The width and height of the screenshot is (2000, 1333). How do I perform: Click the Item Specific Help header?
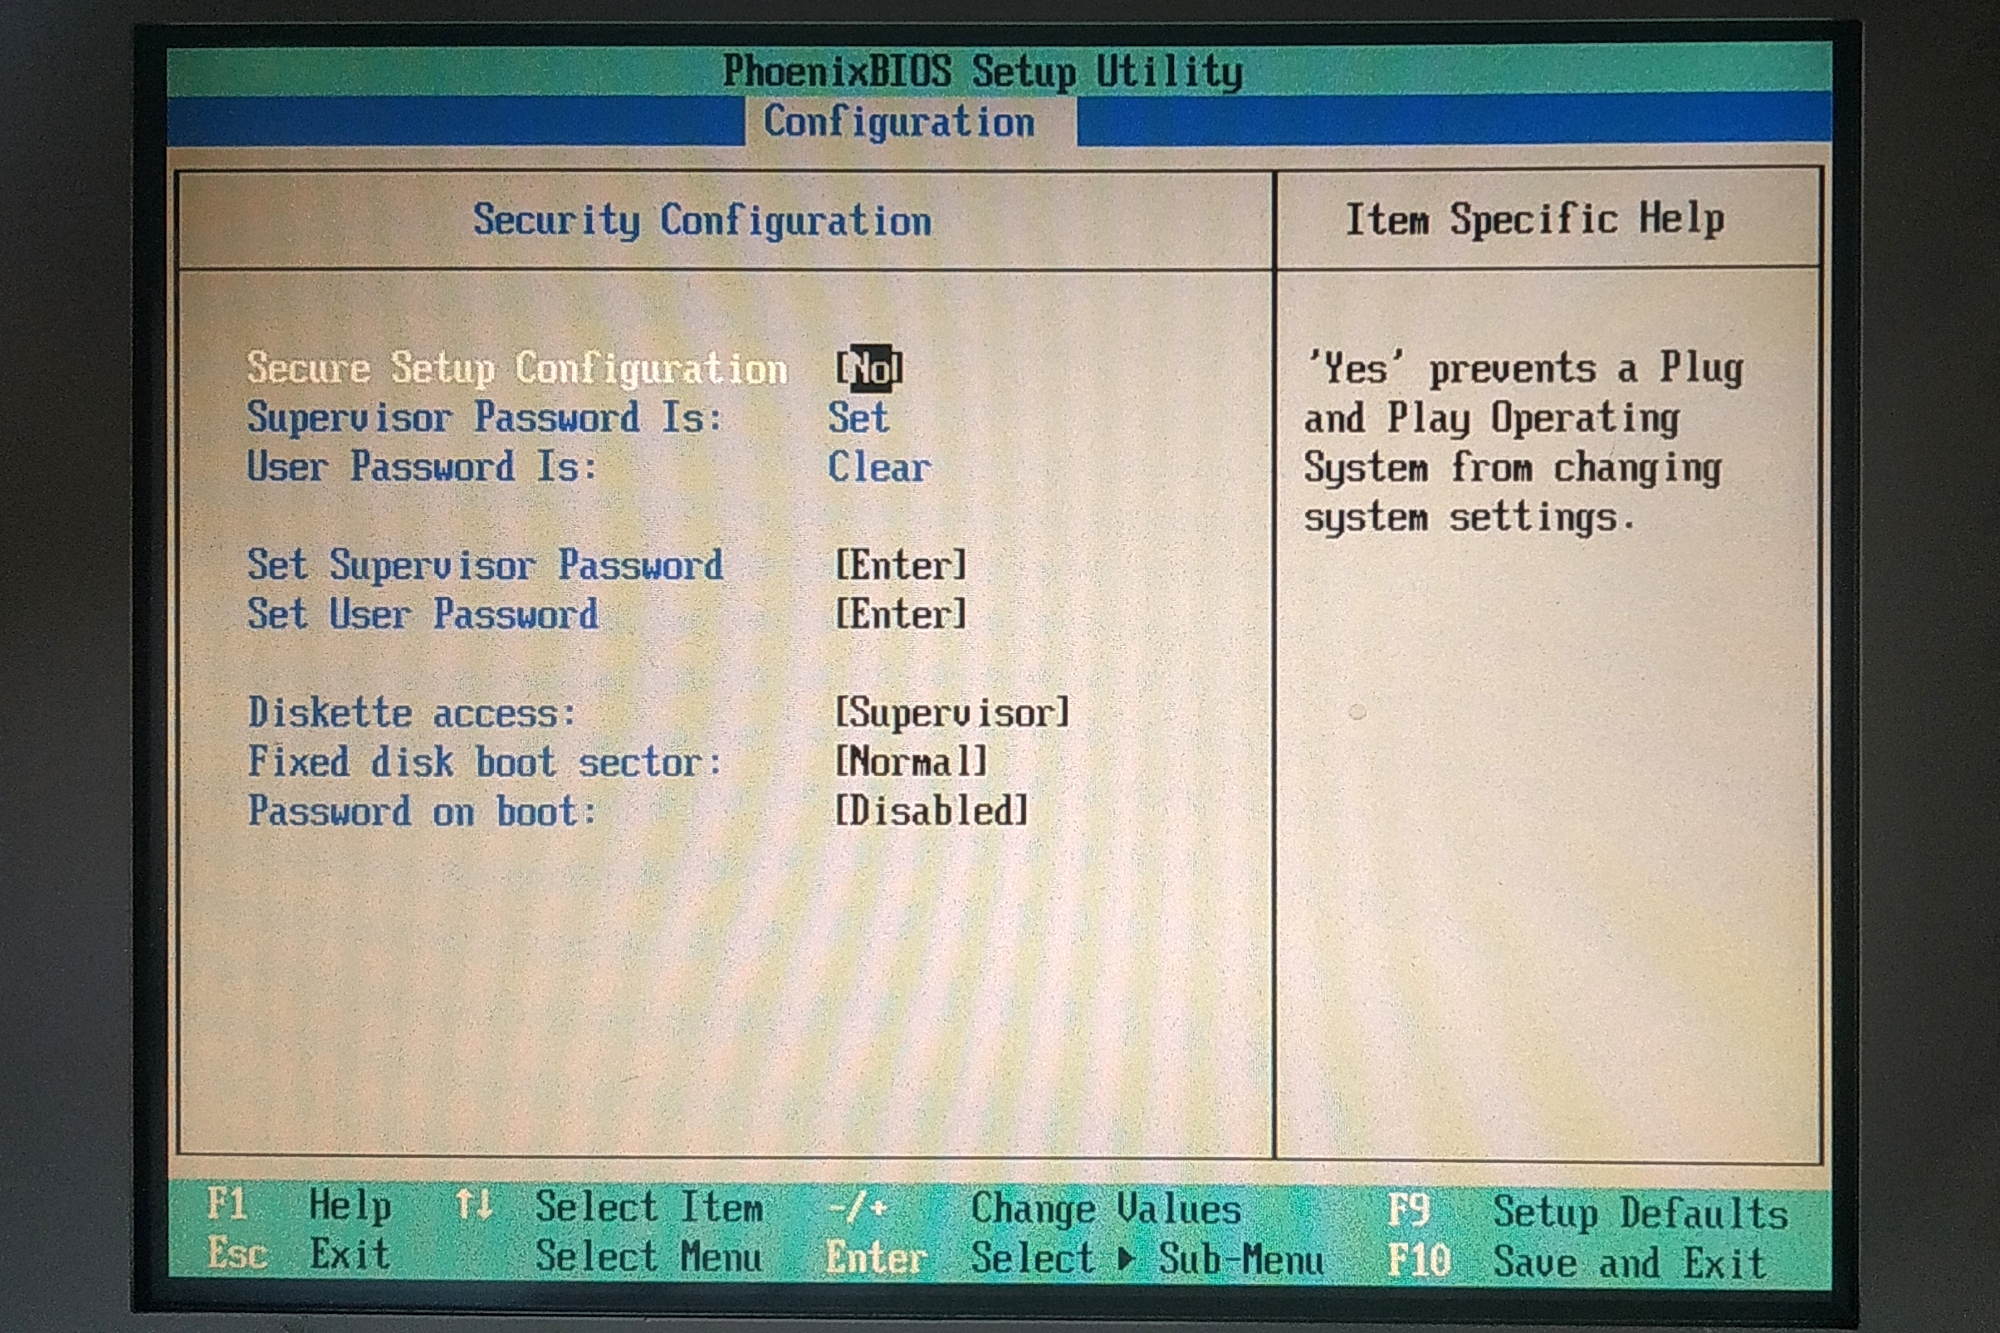point(1534,219)
